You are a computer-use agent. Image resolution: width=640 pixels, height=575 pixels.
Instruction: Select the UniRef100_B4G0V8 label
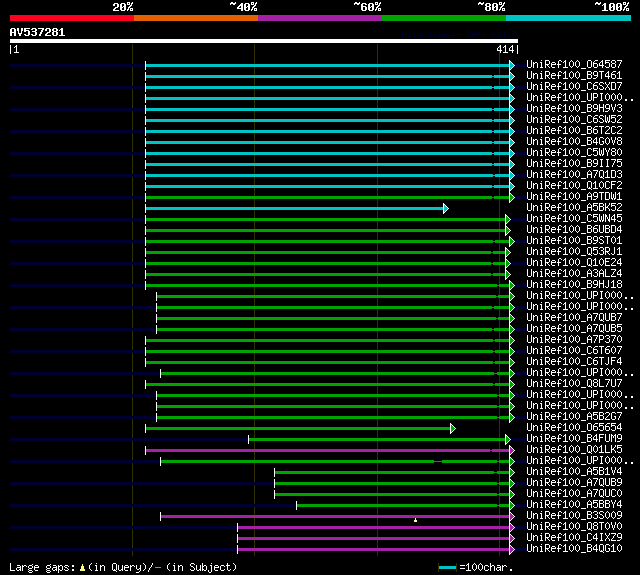pos(574,142)
